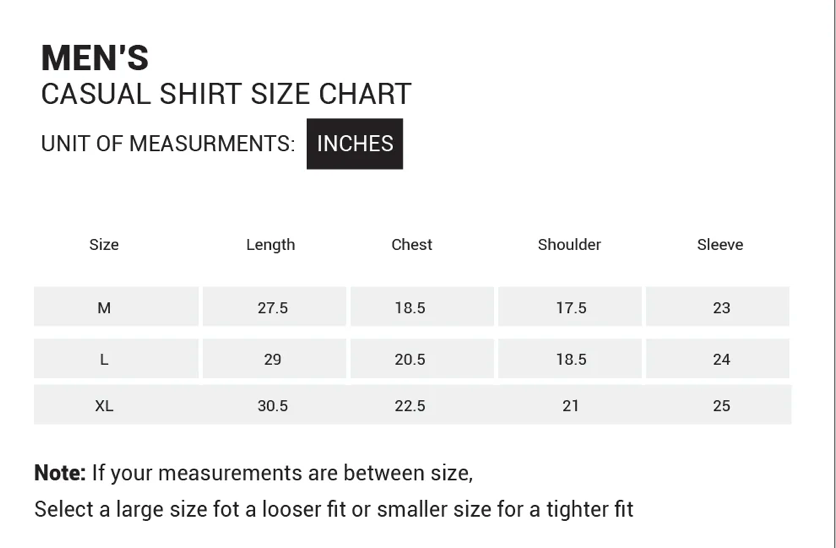Click the 23 sleeve cell for M
Screen dimensions: 836x548
click(722, 308)
